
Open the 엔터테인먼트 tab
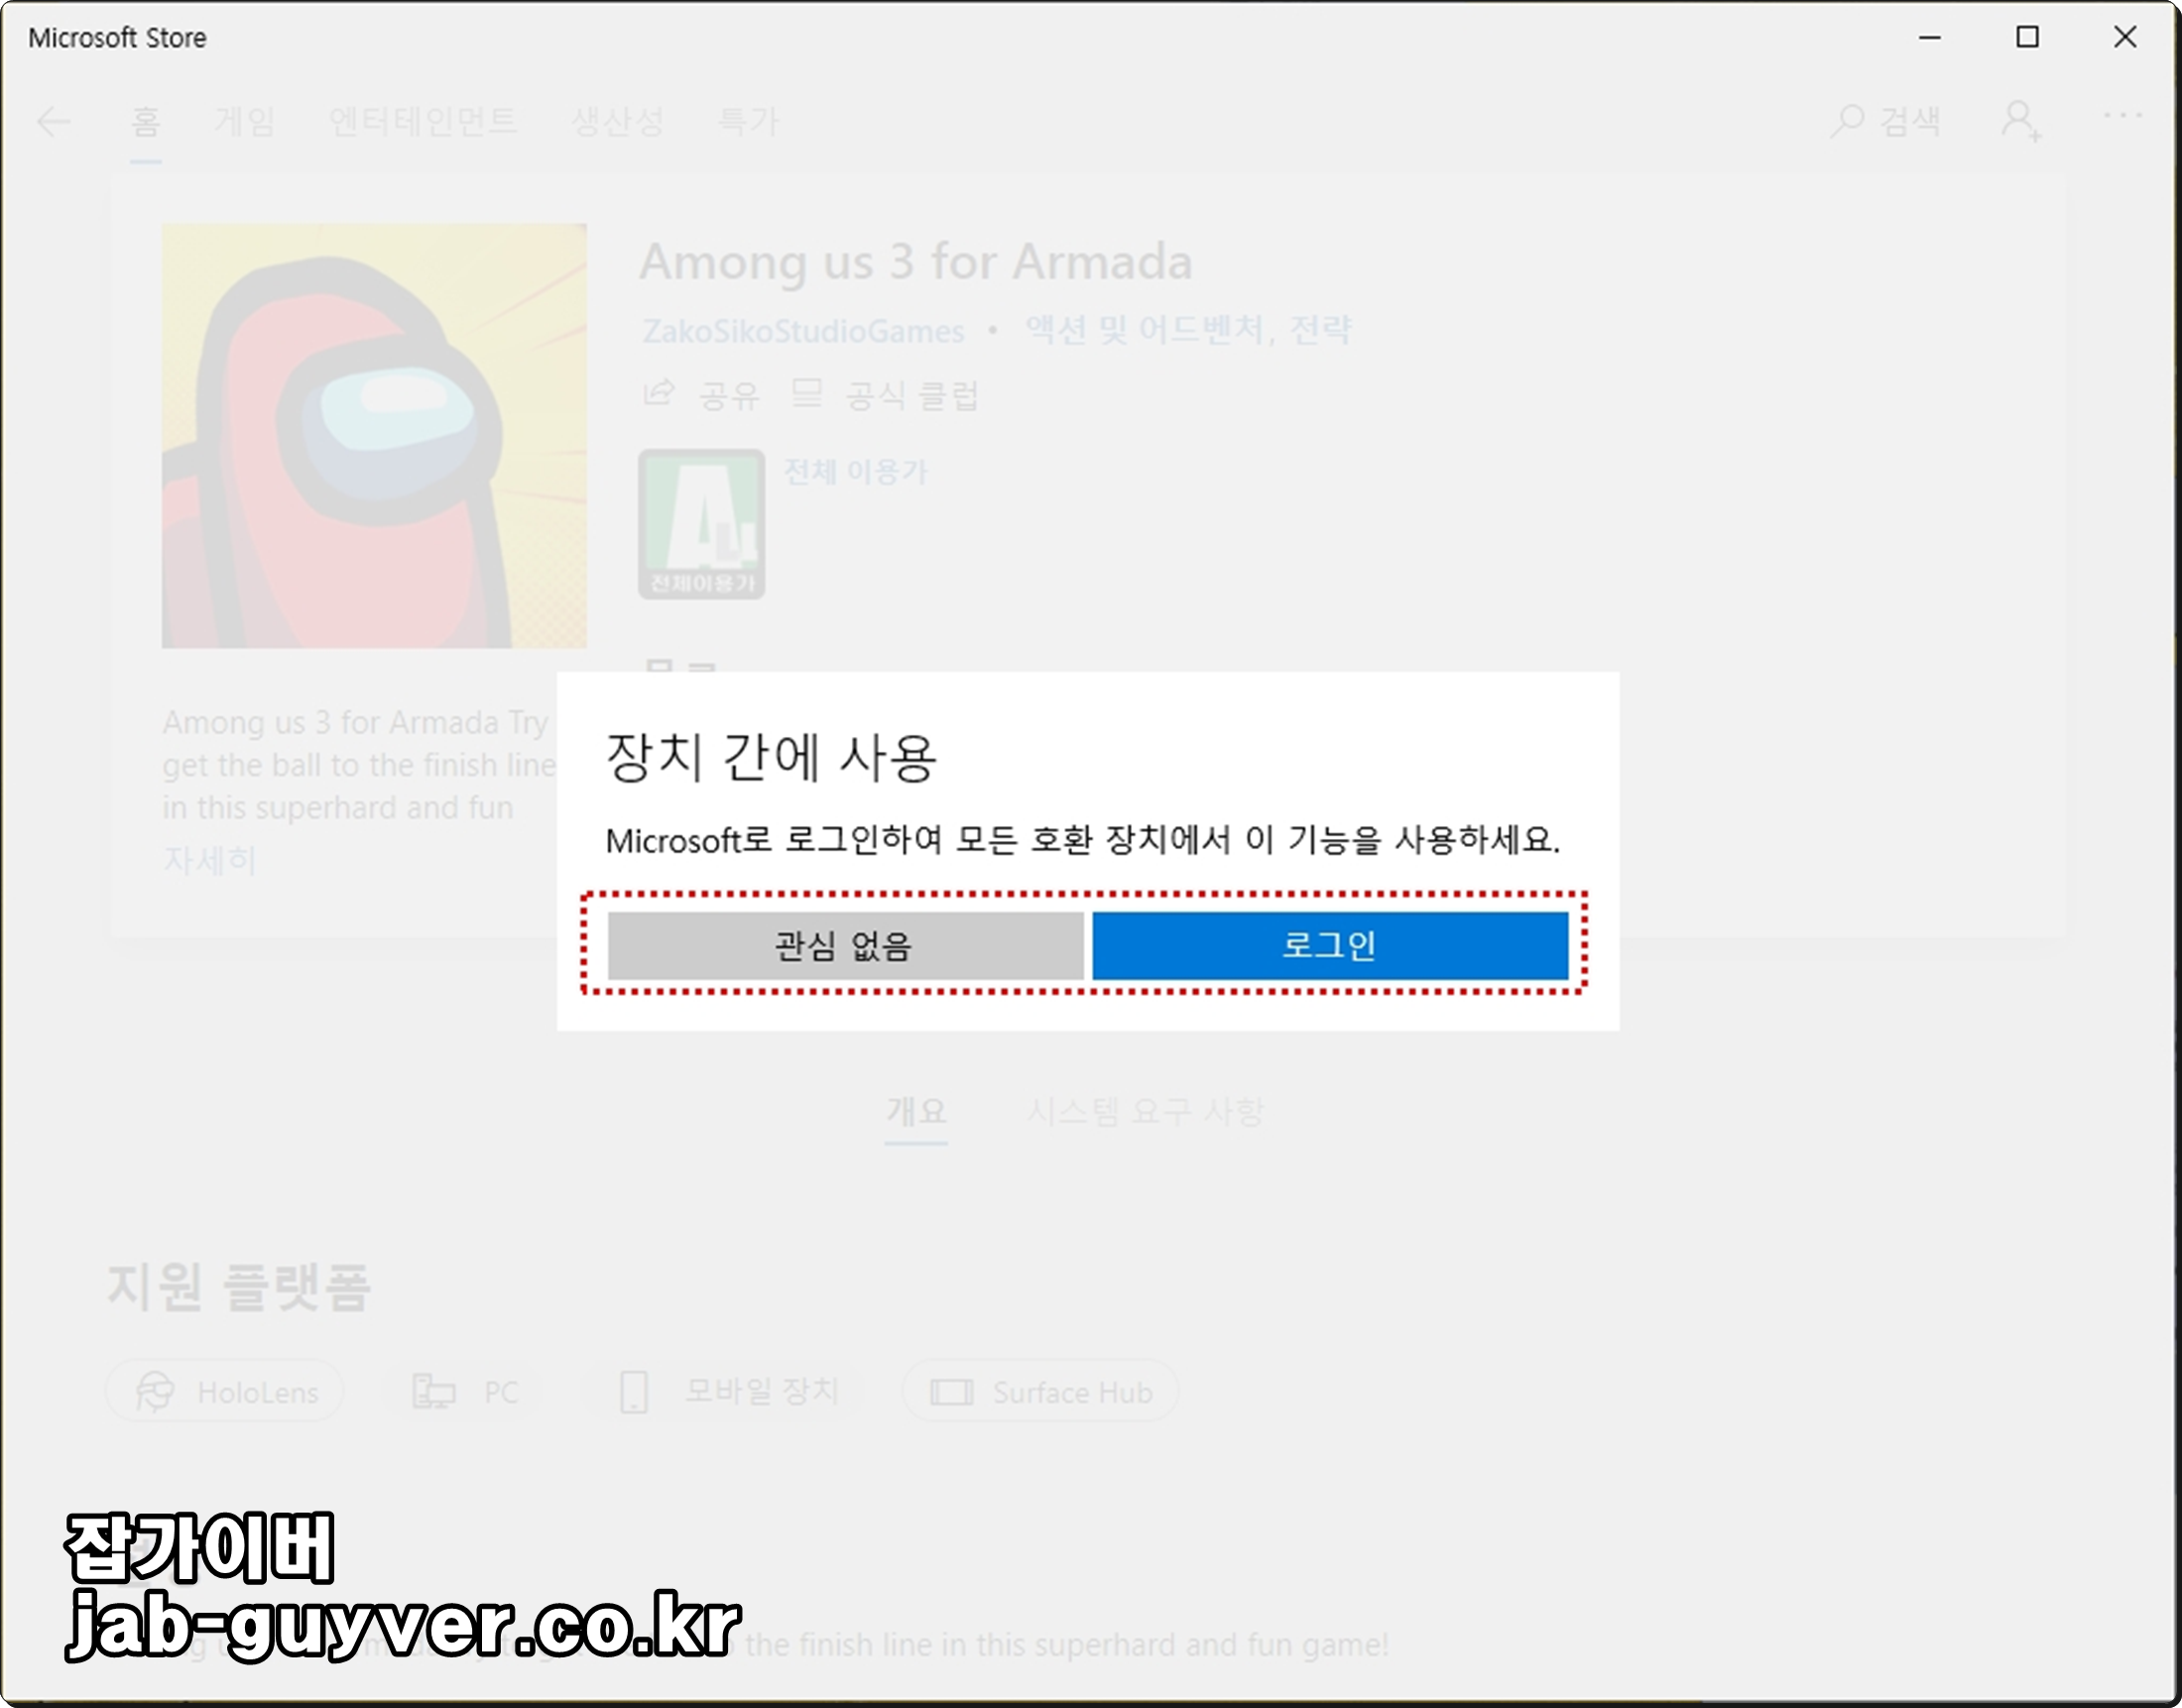[422, 122]
